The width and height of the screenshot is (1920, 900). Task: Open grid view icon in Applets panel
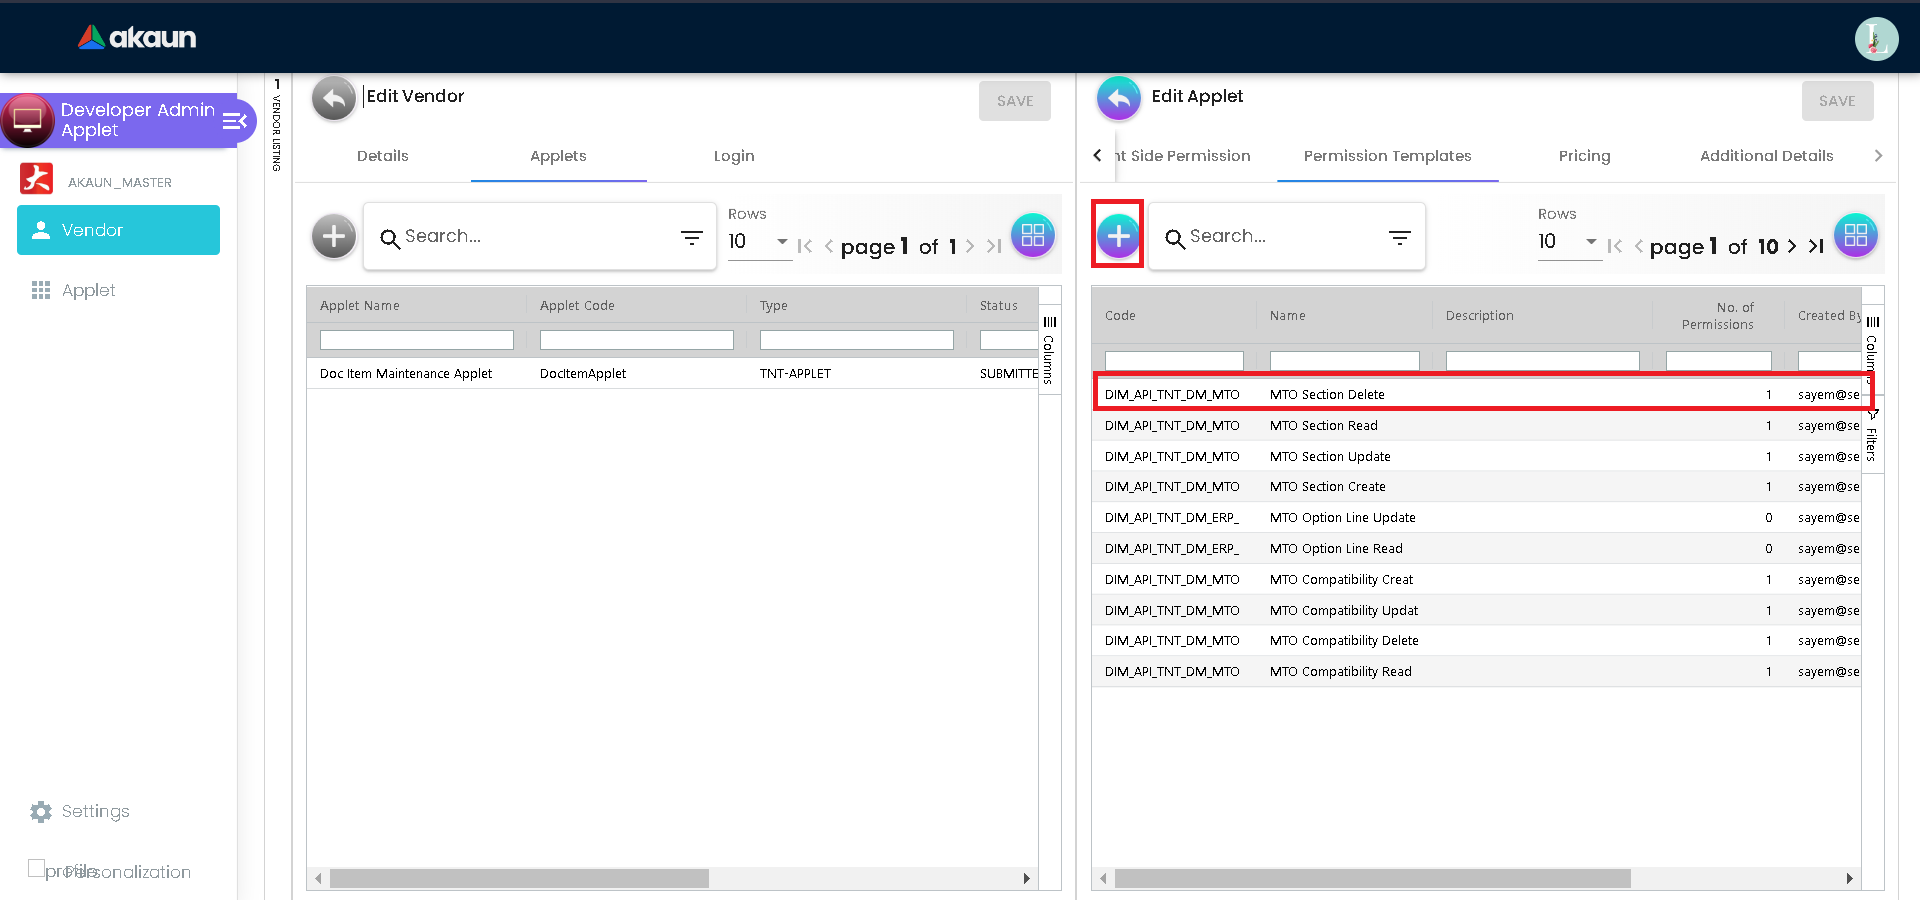pos(1032,236)
